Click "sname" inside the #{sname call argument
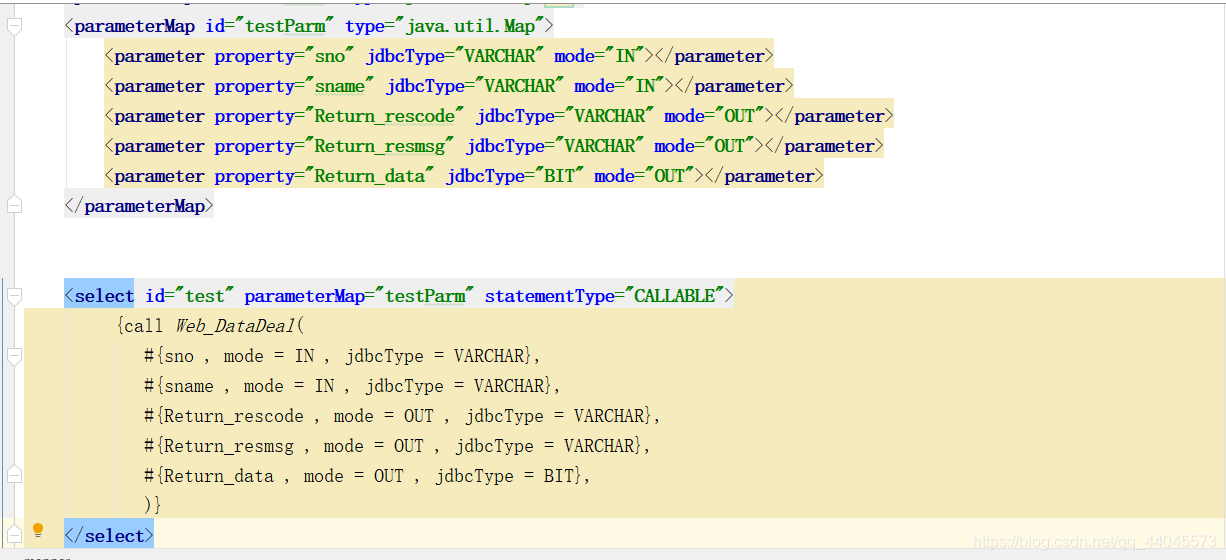The width and height of the screenshot is (1226, 560). coord(189,386)
